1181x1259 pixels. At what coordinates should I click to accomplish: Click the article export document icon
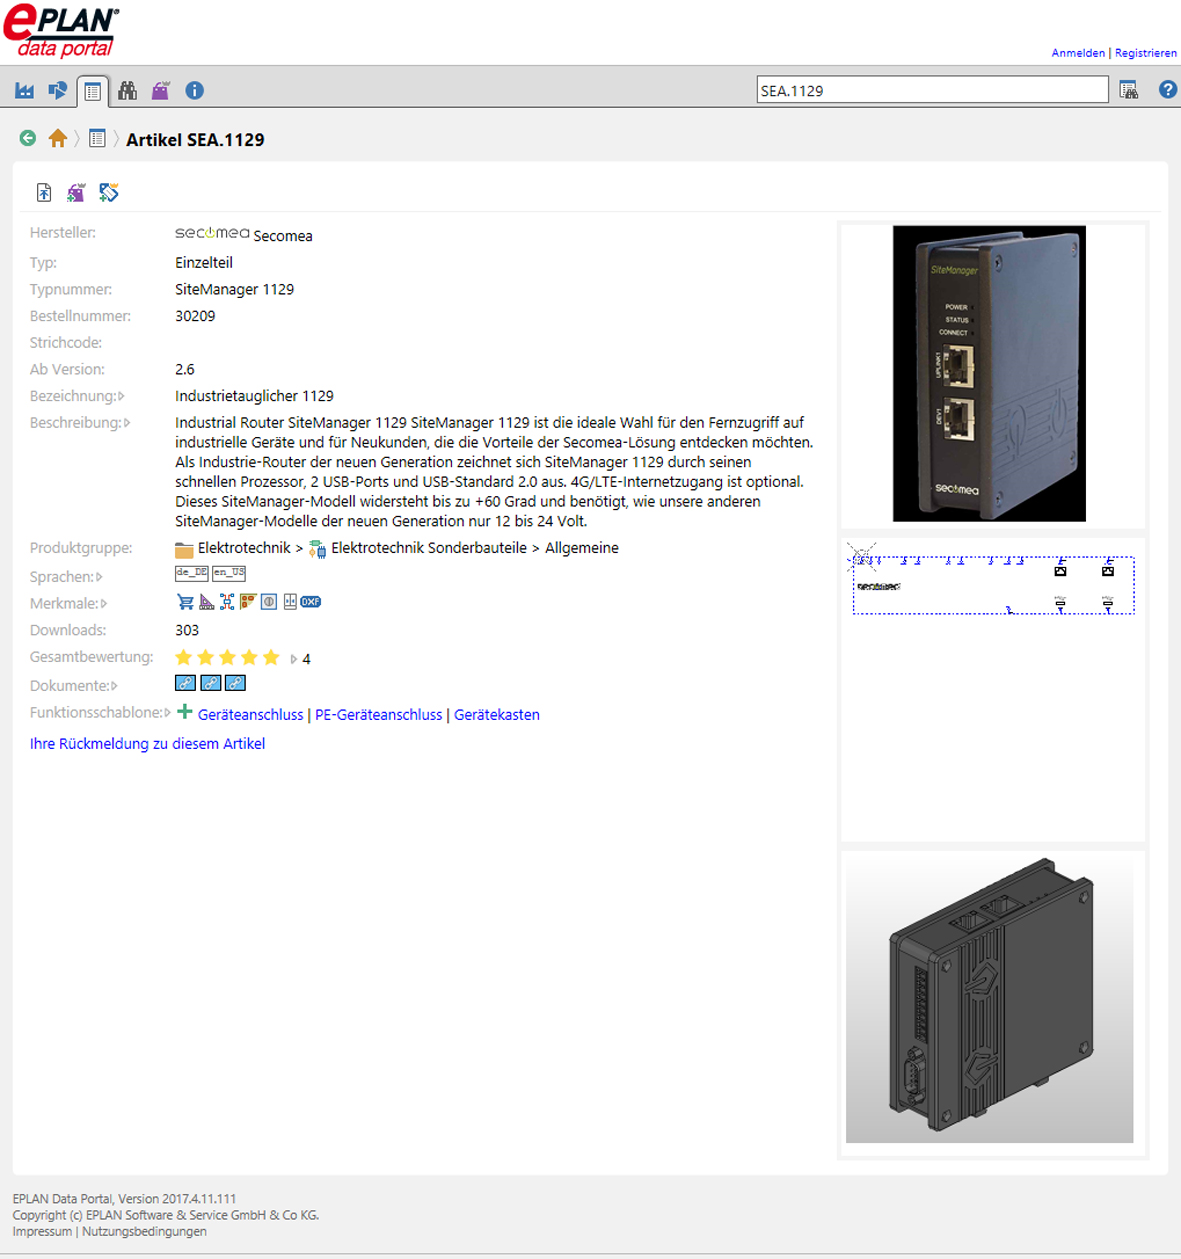[44, 193]
